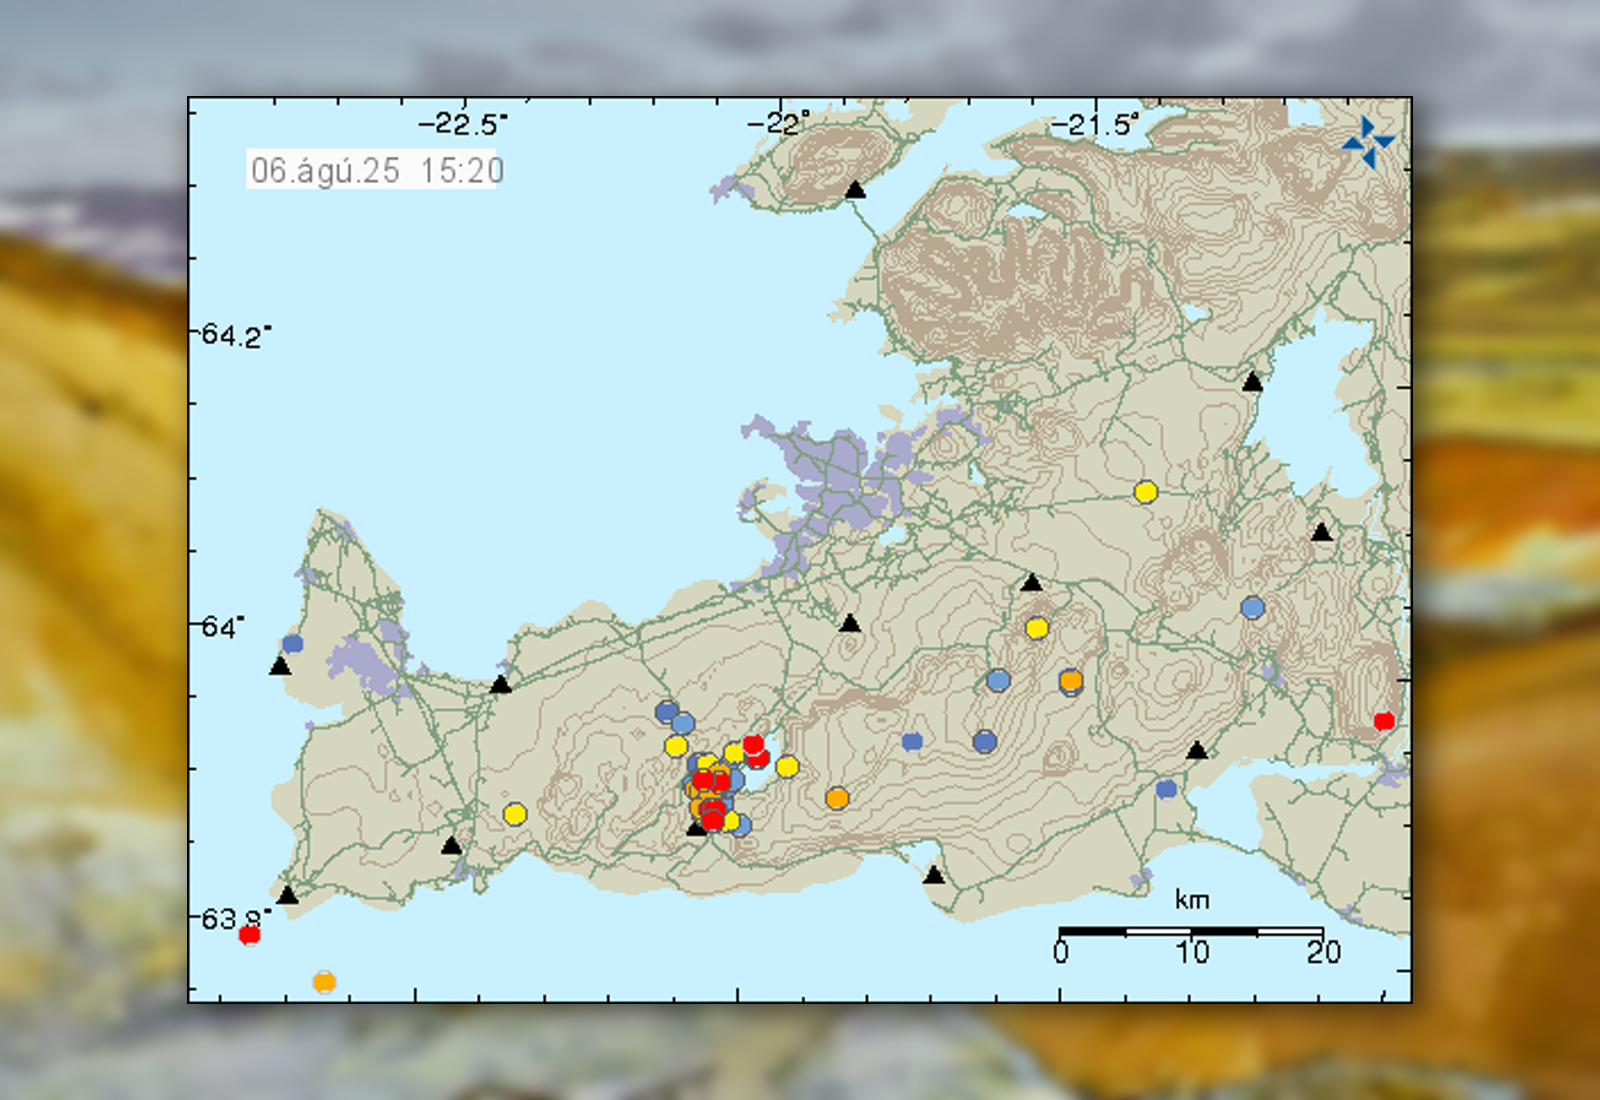Click the "64°" latitude label
The width and height of the screenshot is (1600, 1100).
(222, 627)
